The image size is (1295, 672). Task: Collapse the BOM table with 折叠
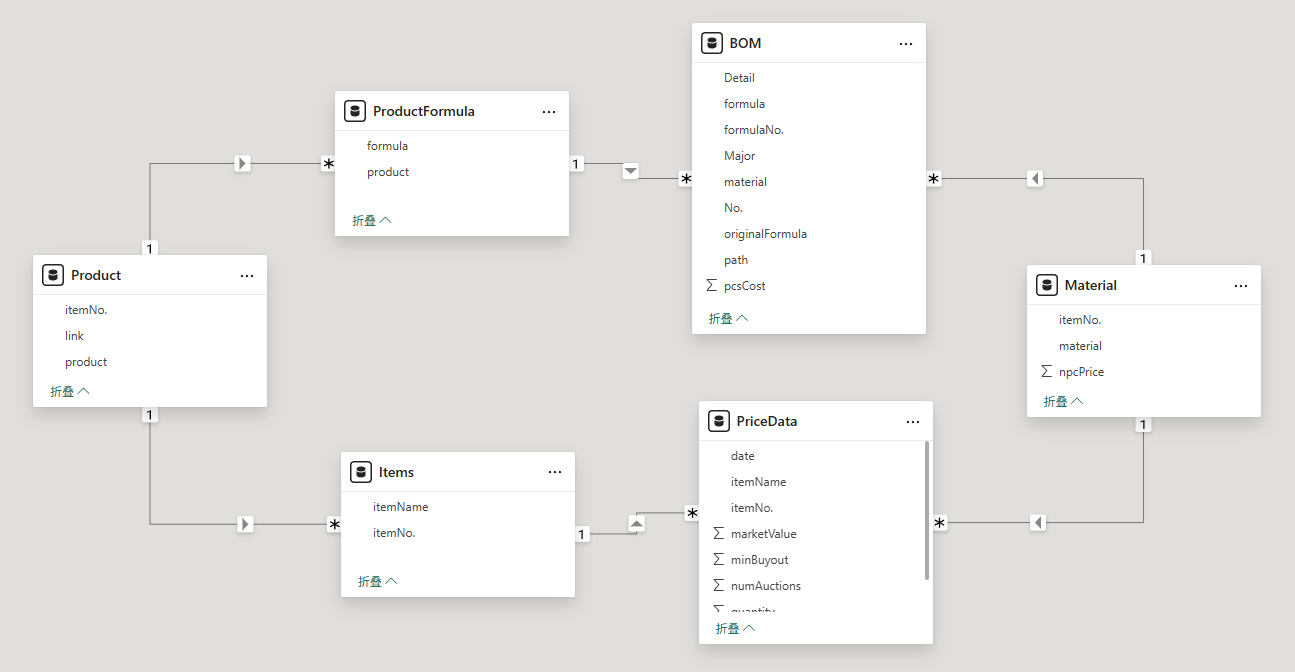click(x=729, y=318)
